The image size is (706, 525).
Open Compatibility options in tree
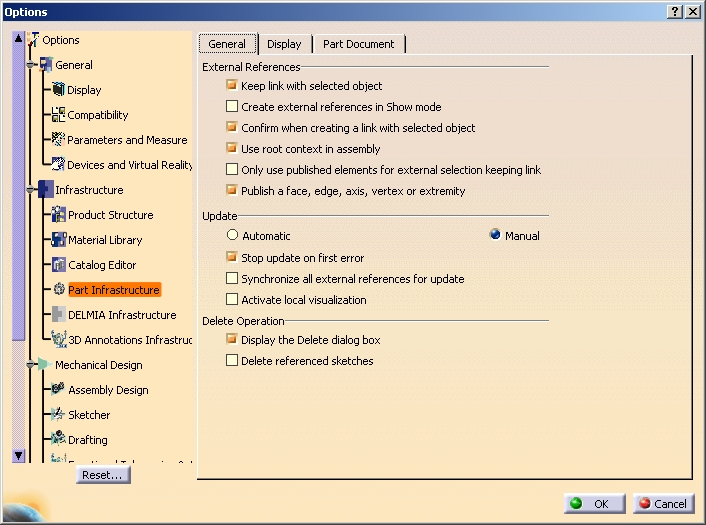(x=98, y=115)
